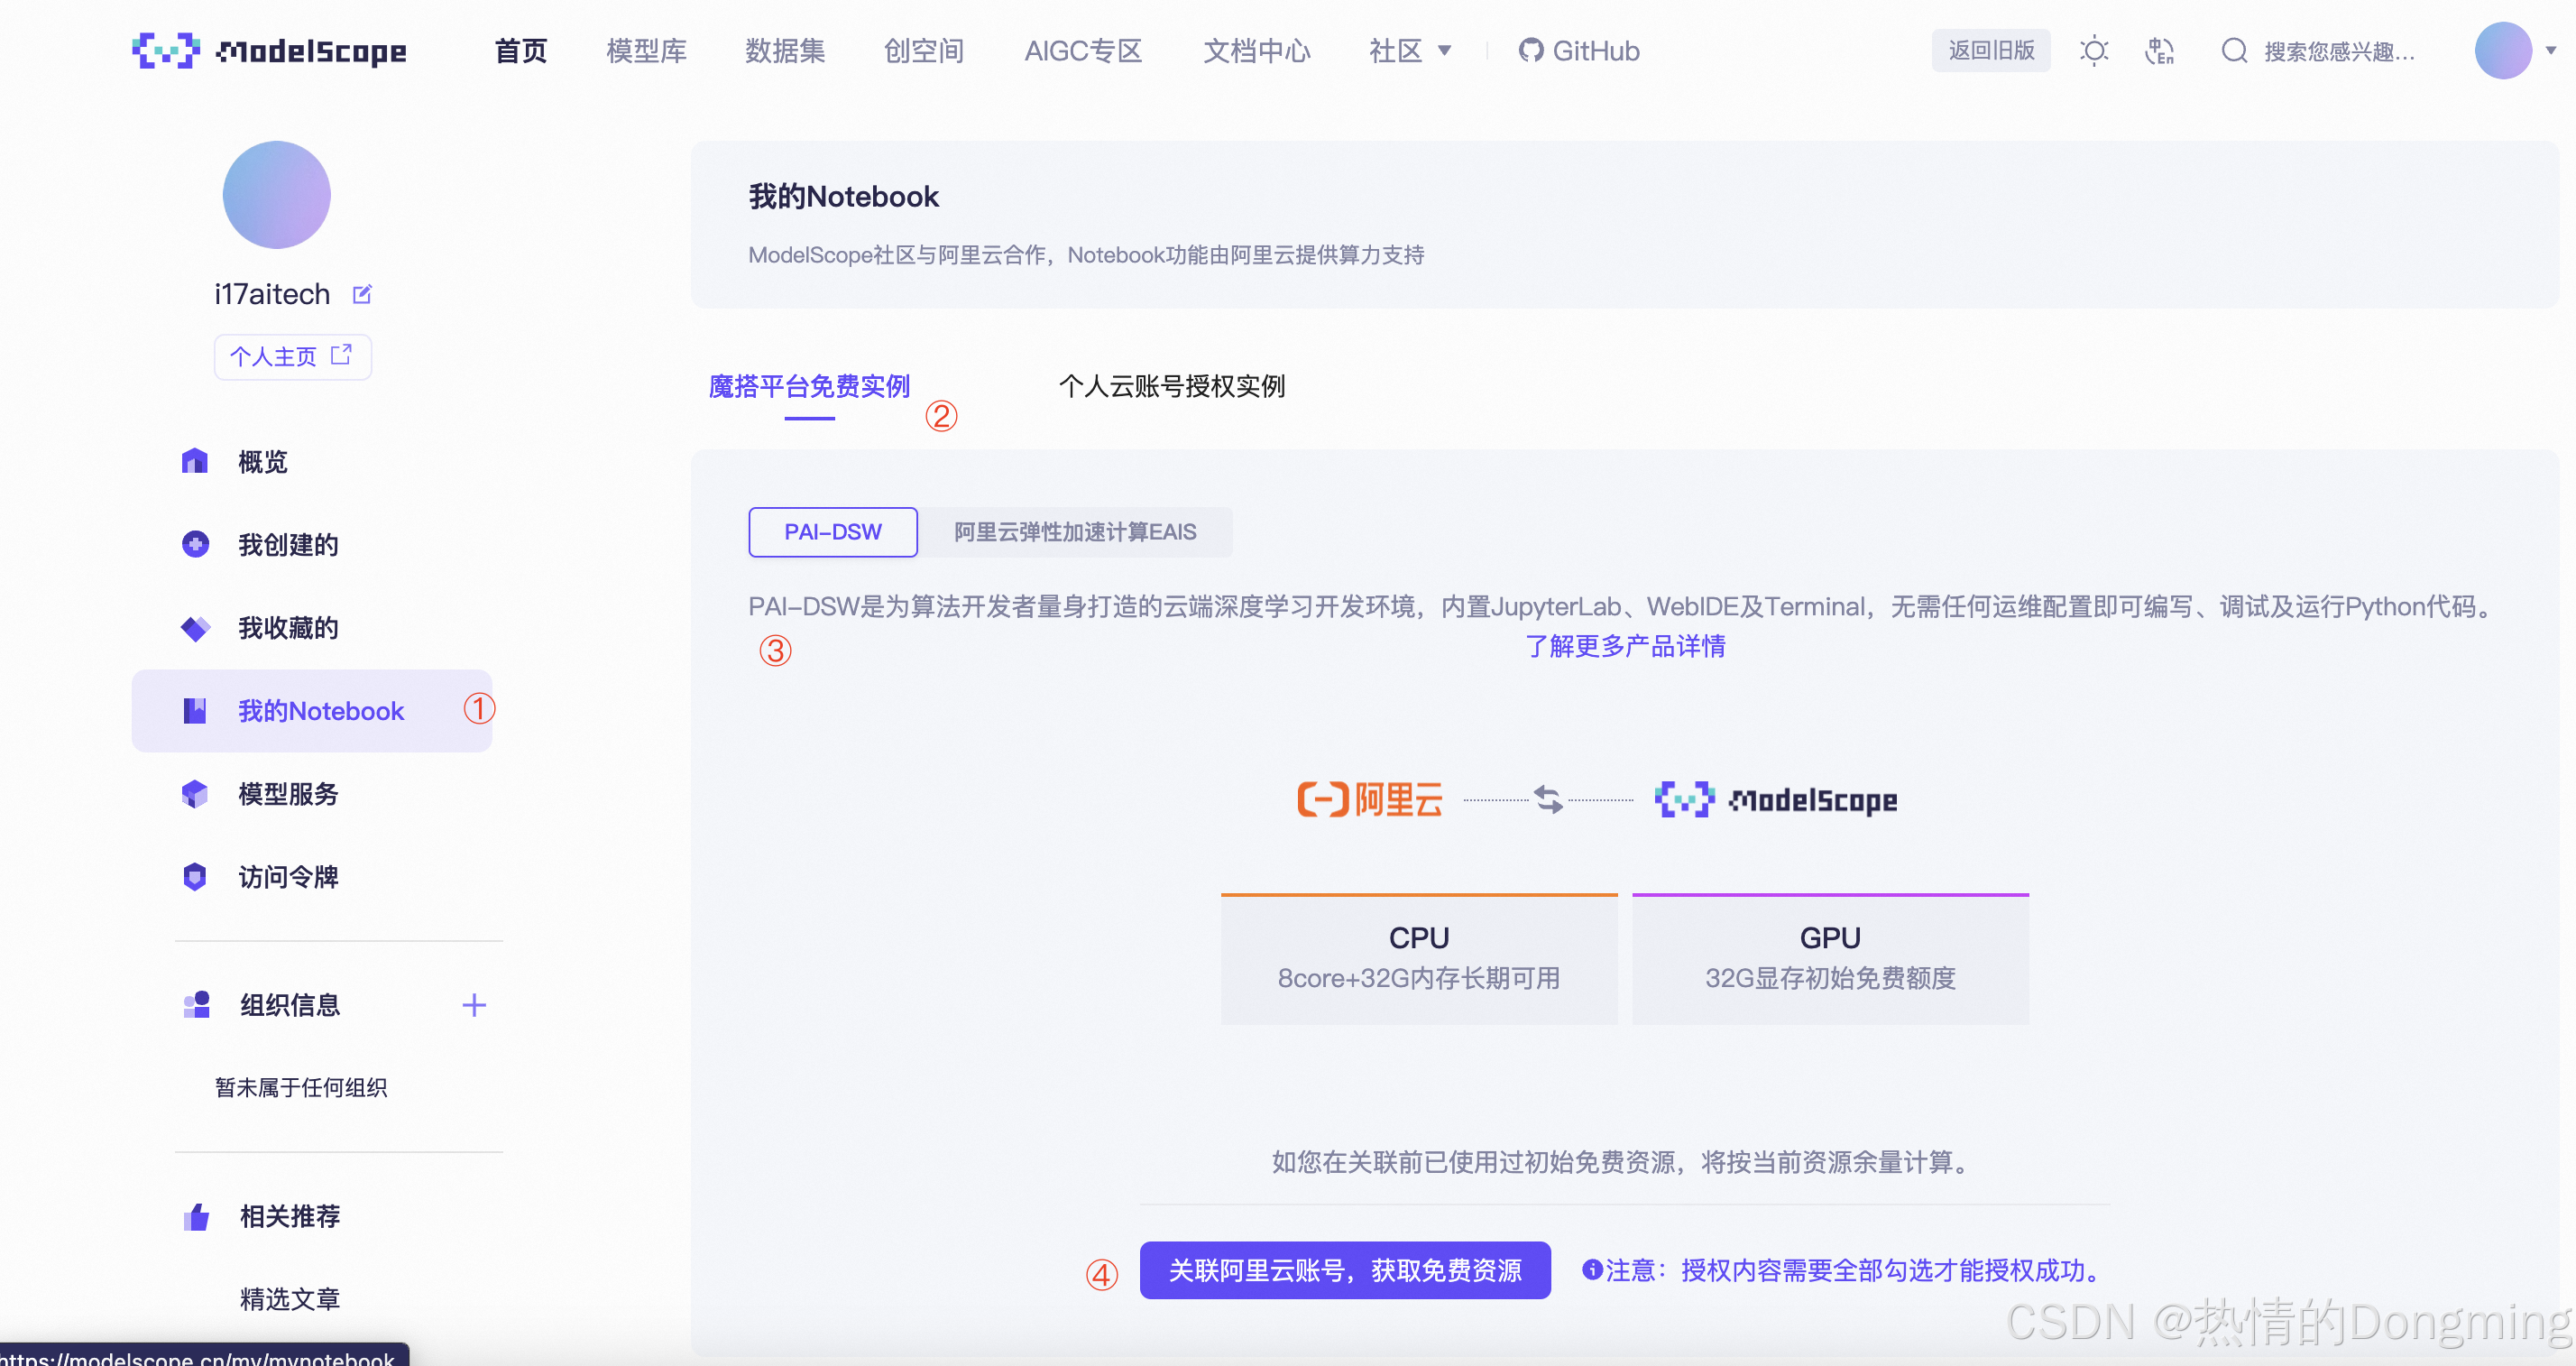
Task: Select 阿里云弹性加速计算EAIS option
Action: (x=1074, y=532)
